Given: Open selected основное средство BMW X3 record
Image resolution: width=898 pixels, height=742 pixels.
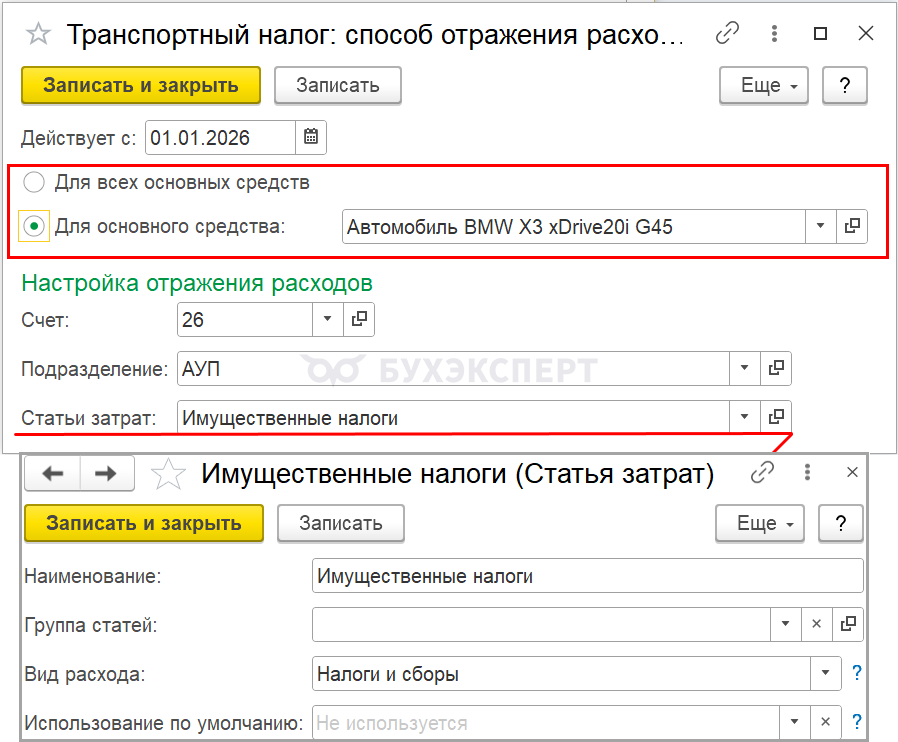Looking at the screenshot, I should click(852, 226).
